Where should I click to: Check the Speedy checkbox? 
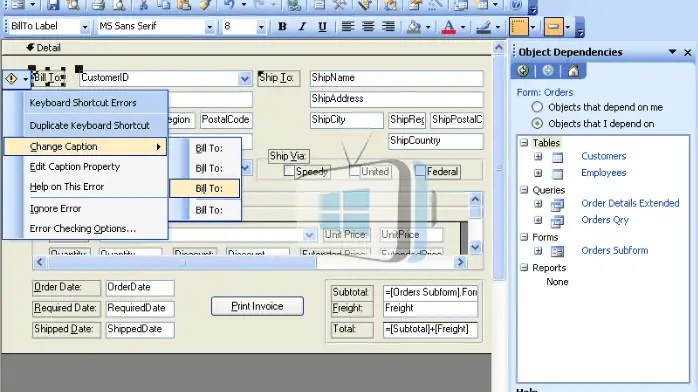[x=289, y=171]
